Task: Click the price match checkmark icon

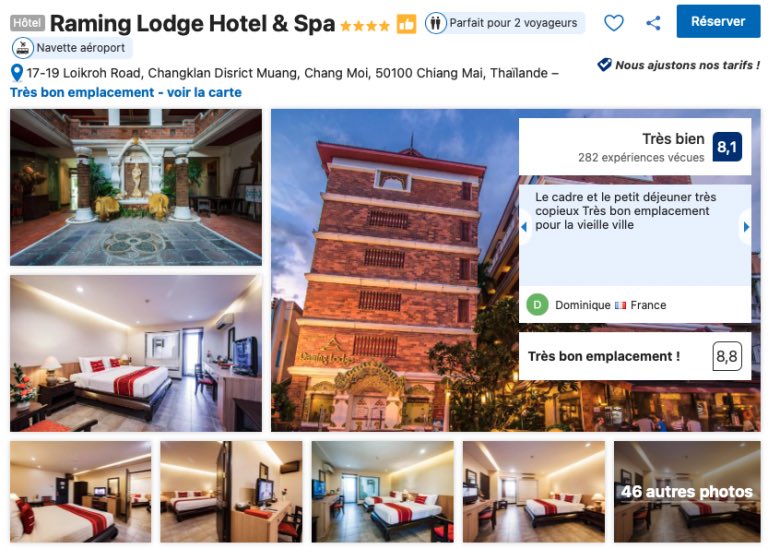Action: (604, 64)
